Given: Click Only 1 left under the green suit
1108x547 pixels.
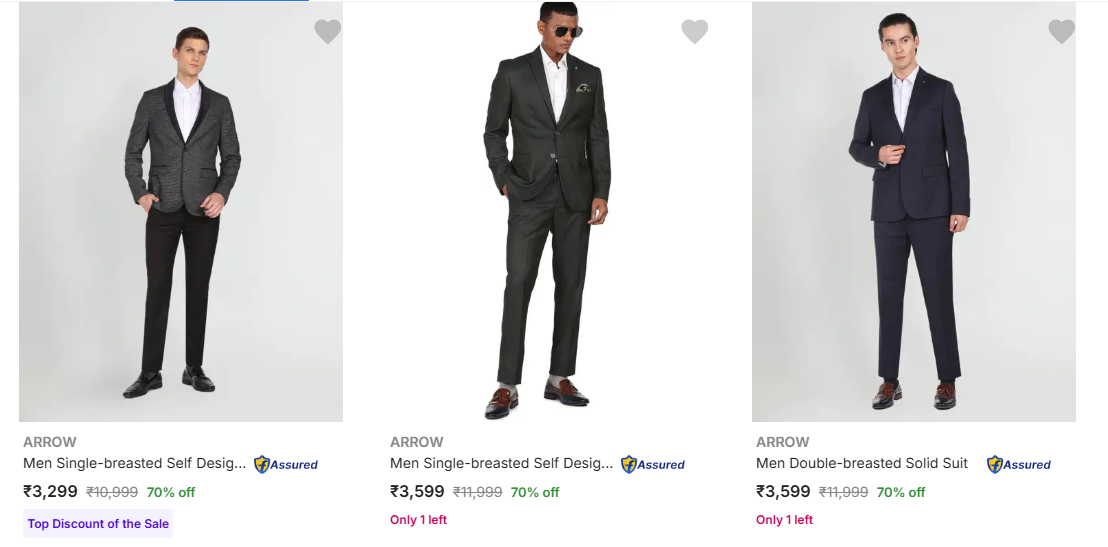Looking at the screenshot, I should point(418,520).
